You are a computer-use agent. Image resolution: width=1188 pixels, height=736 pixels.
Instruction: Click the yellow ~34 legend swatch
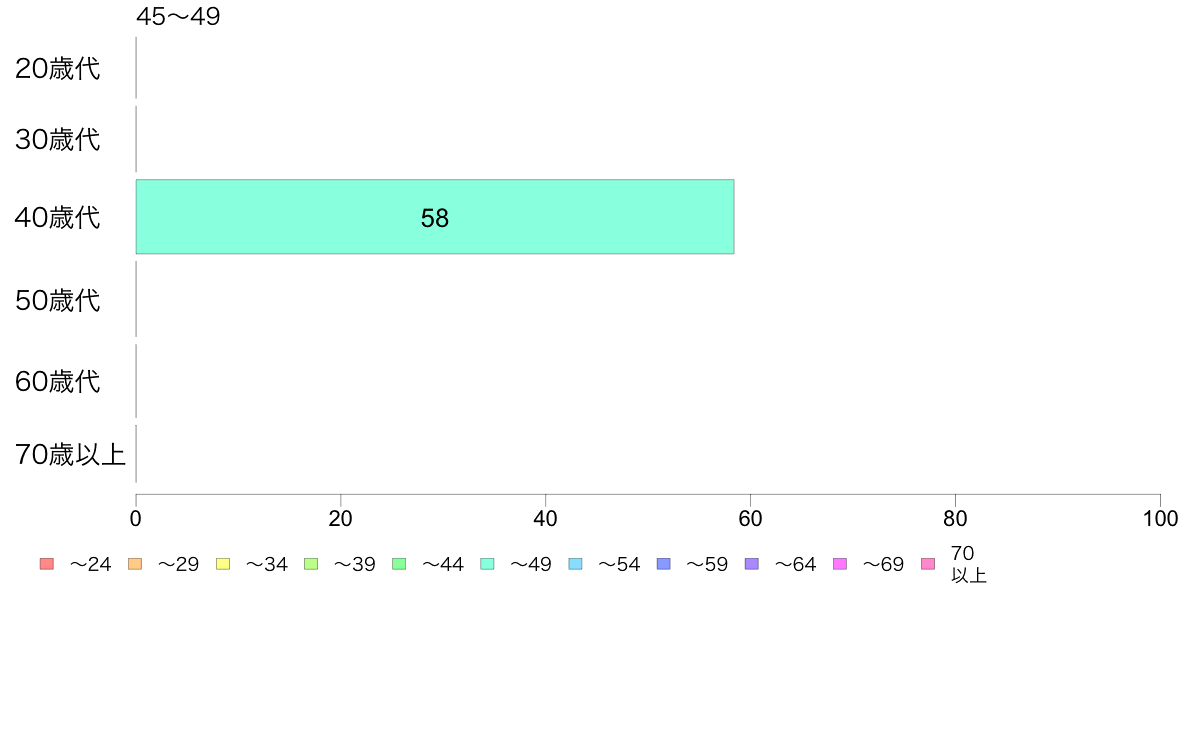(x=223, y=564)
